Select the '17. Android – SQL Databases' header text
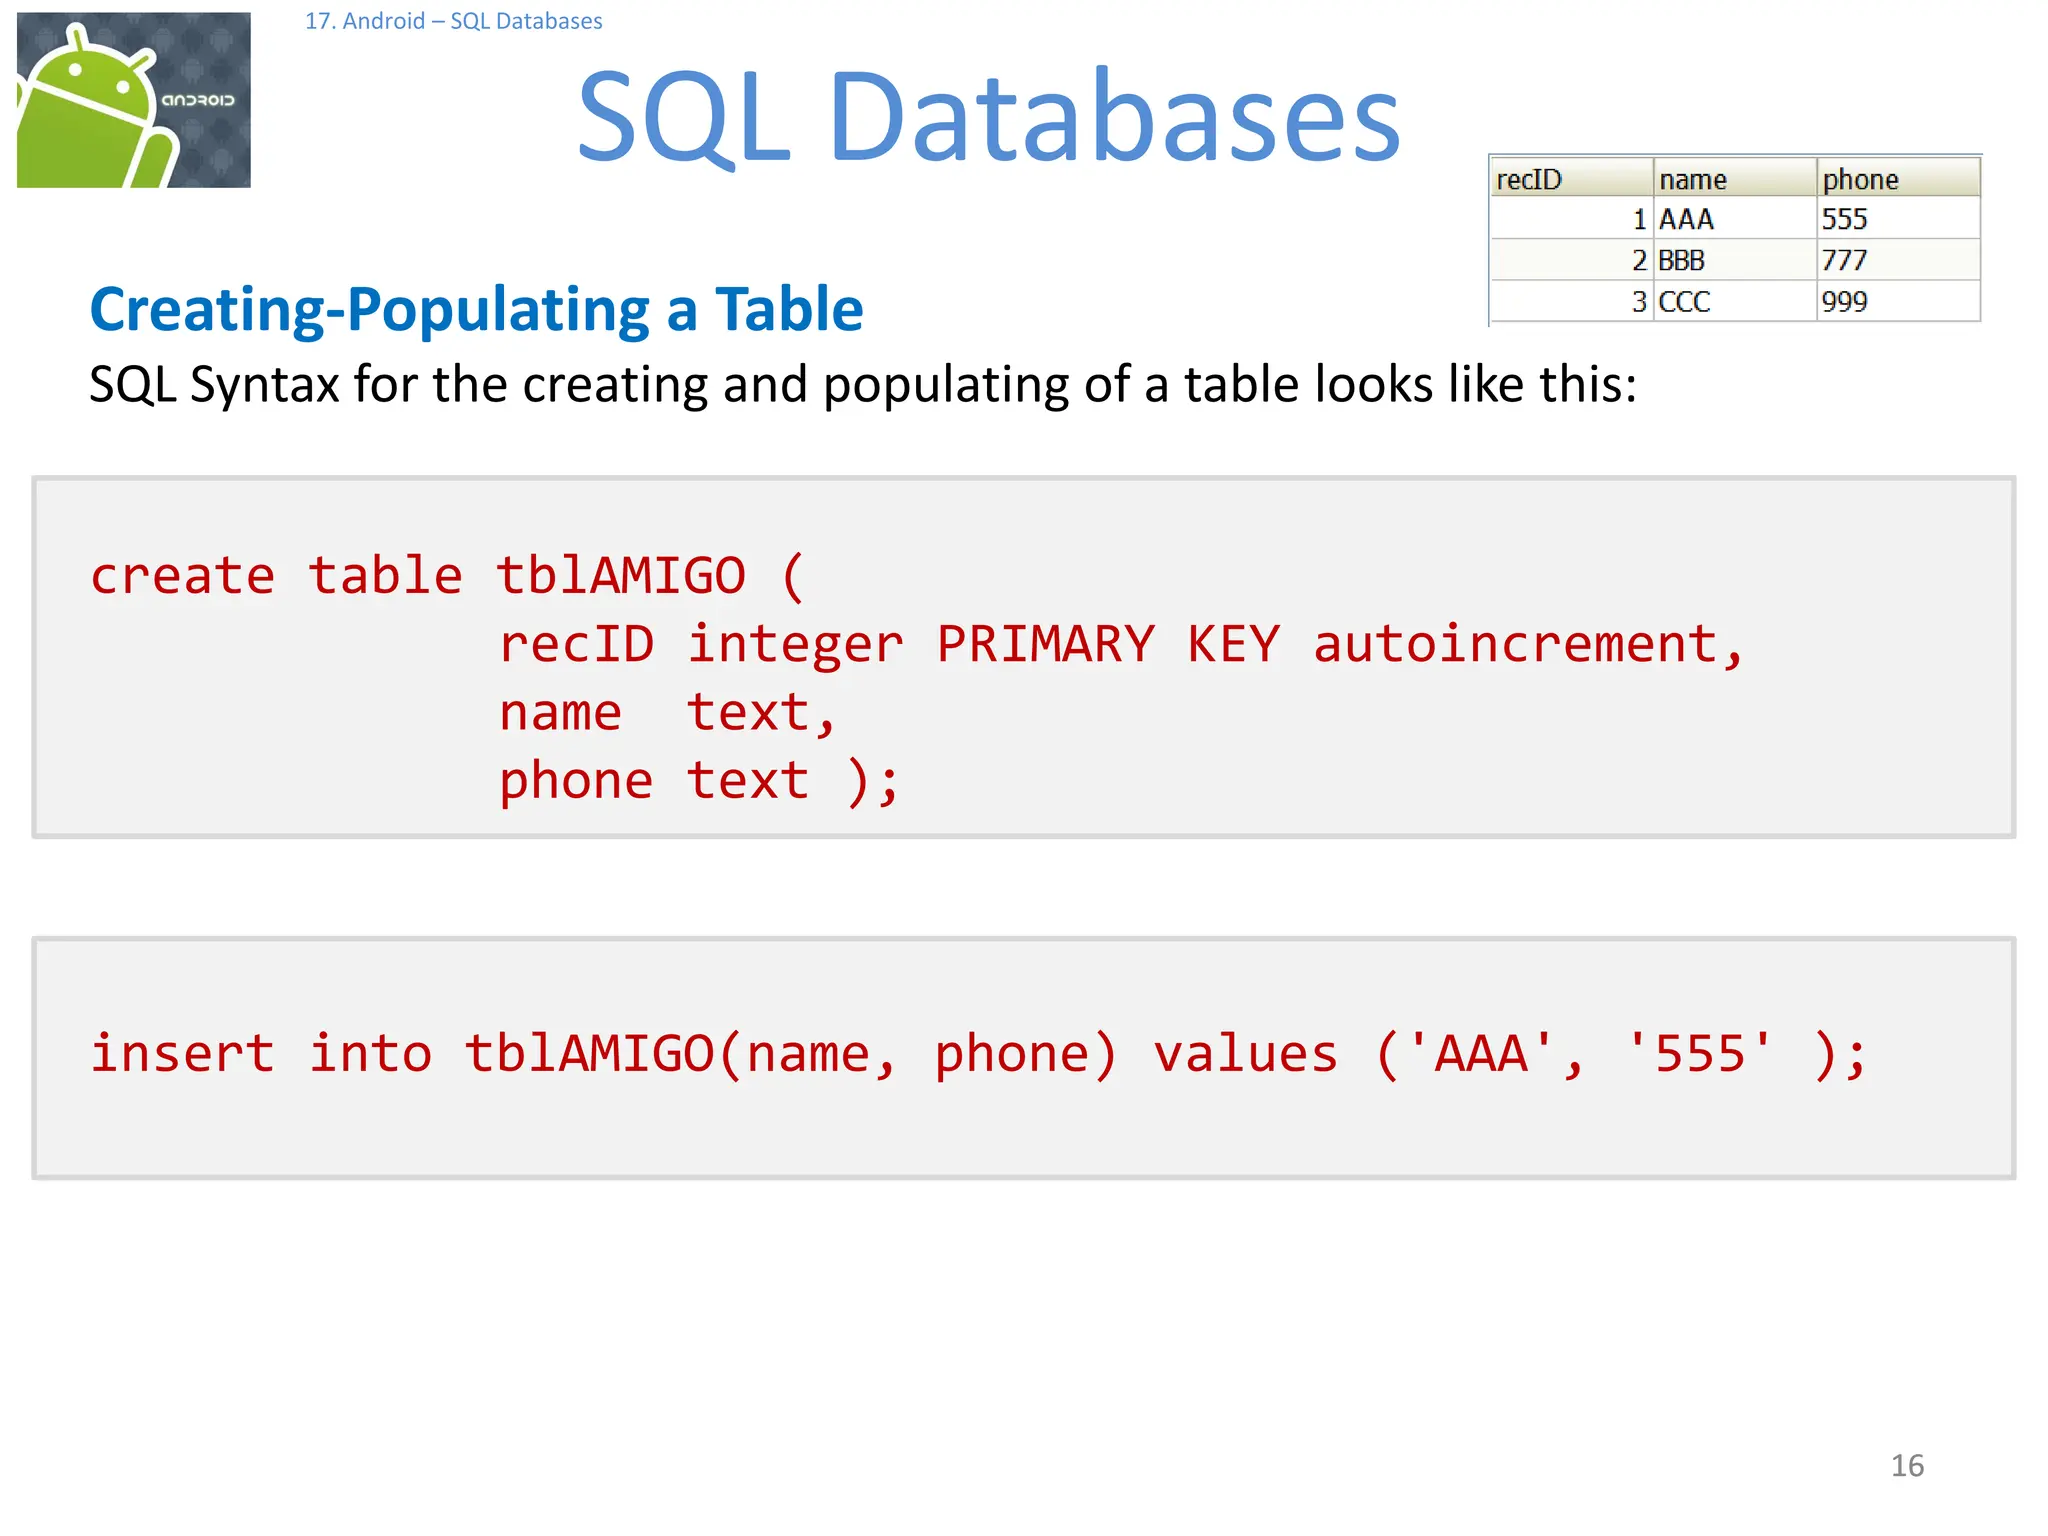This screenshot has width=2048, height=1536. [x=453, y=21]
